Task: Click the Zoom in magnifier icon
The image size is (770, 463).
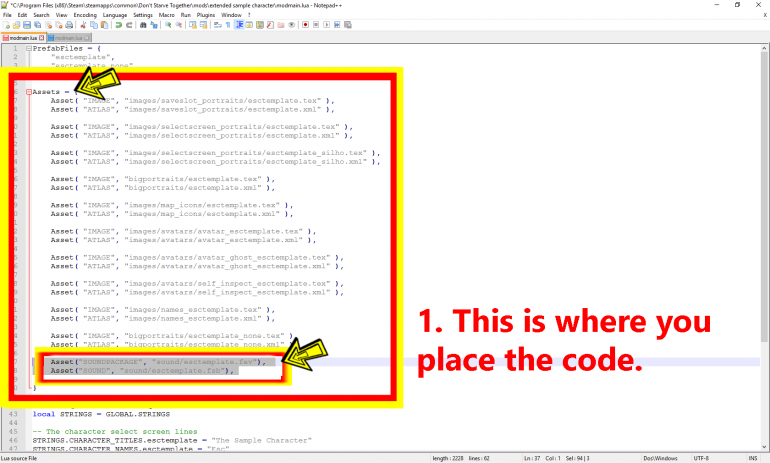Action: pos(168,25)
